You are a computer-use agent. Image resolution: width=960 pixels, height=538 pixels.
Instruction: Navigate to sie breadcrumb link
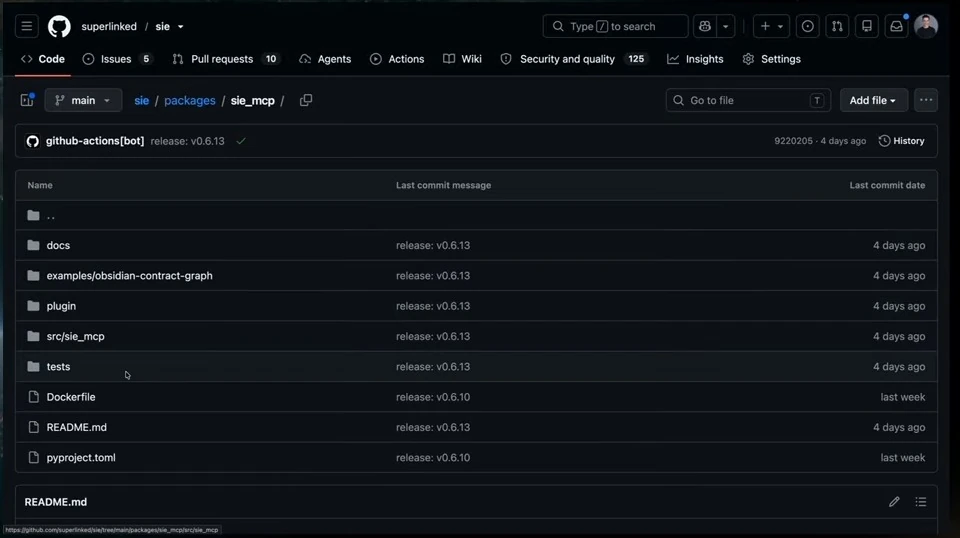pos(141,100)
